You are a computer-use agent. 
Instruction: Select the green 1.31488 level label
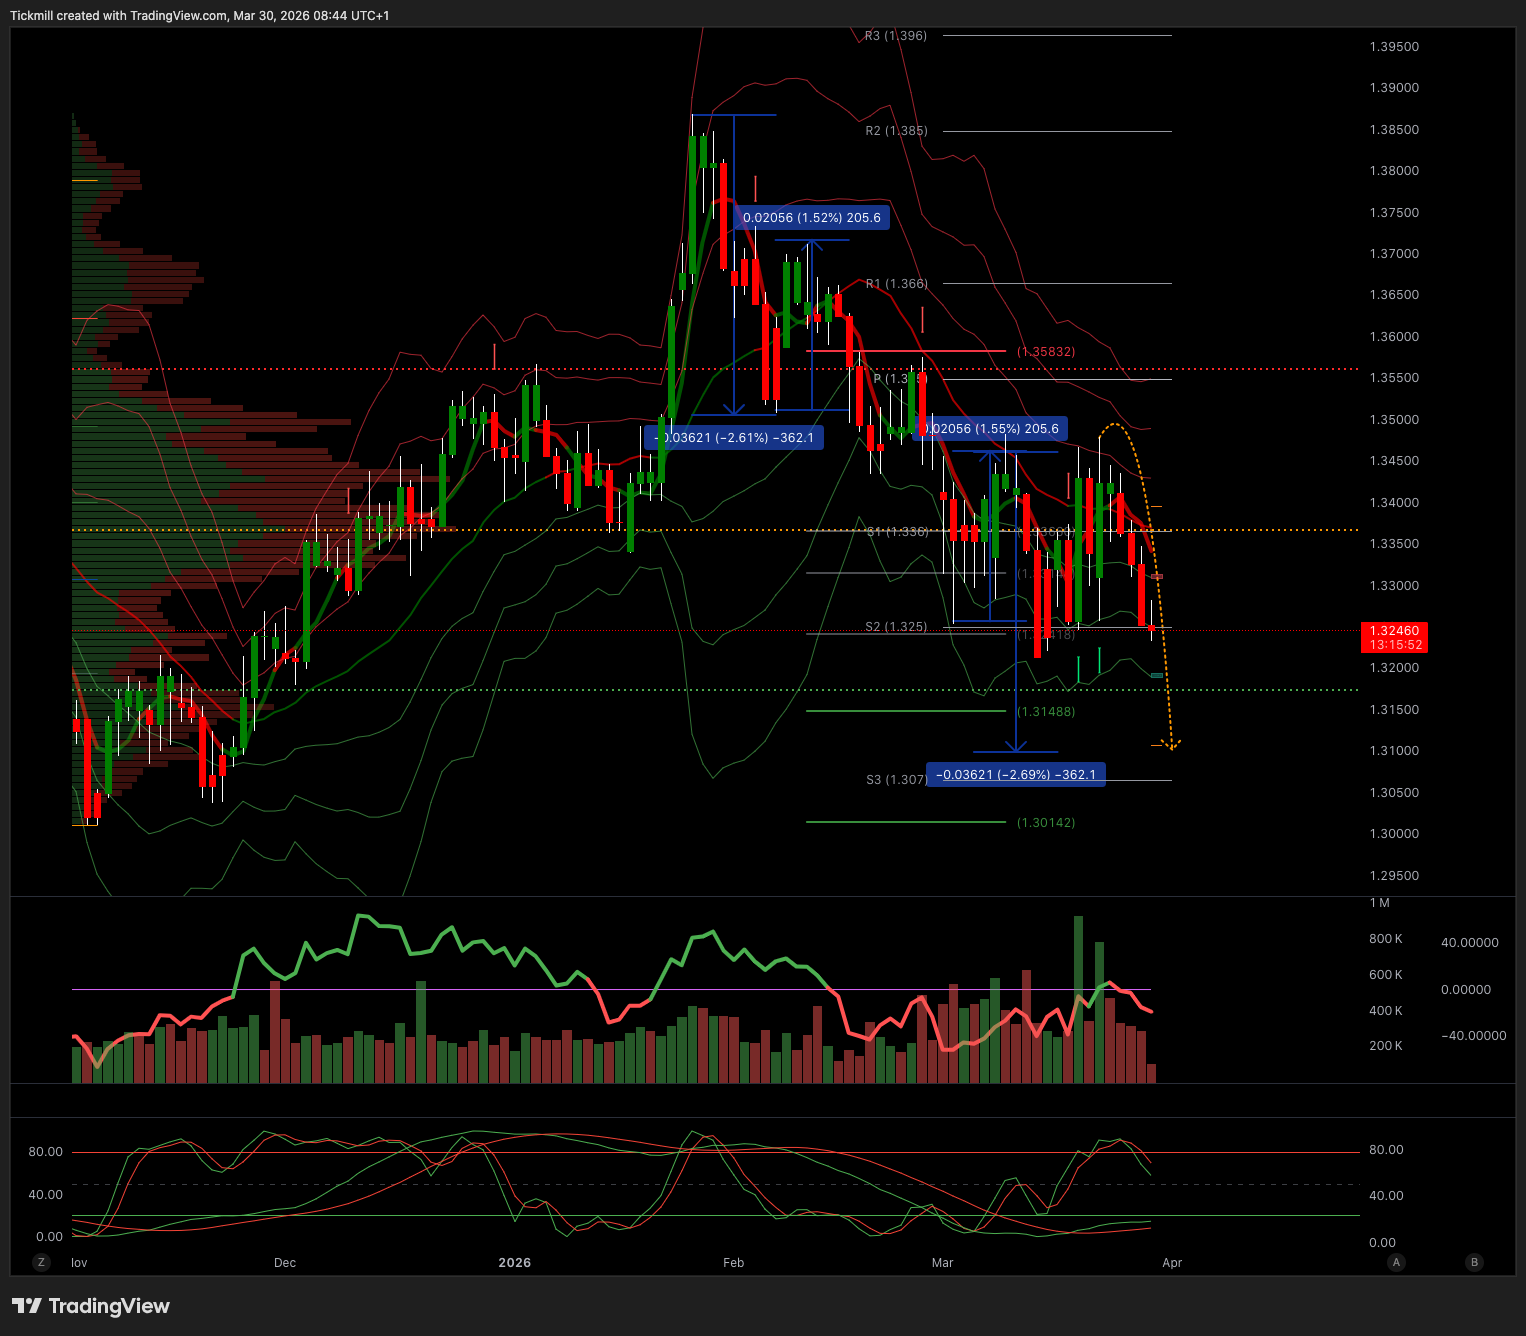point(1046,712)
